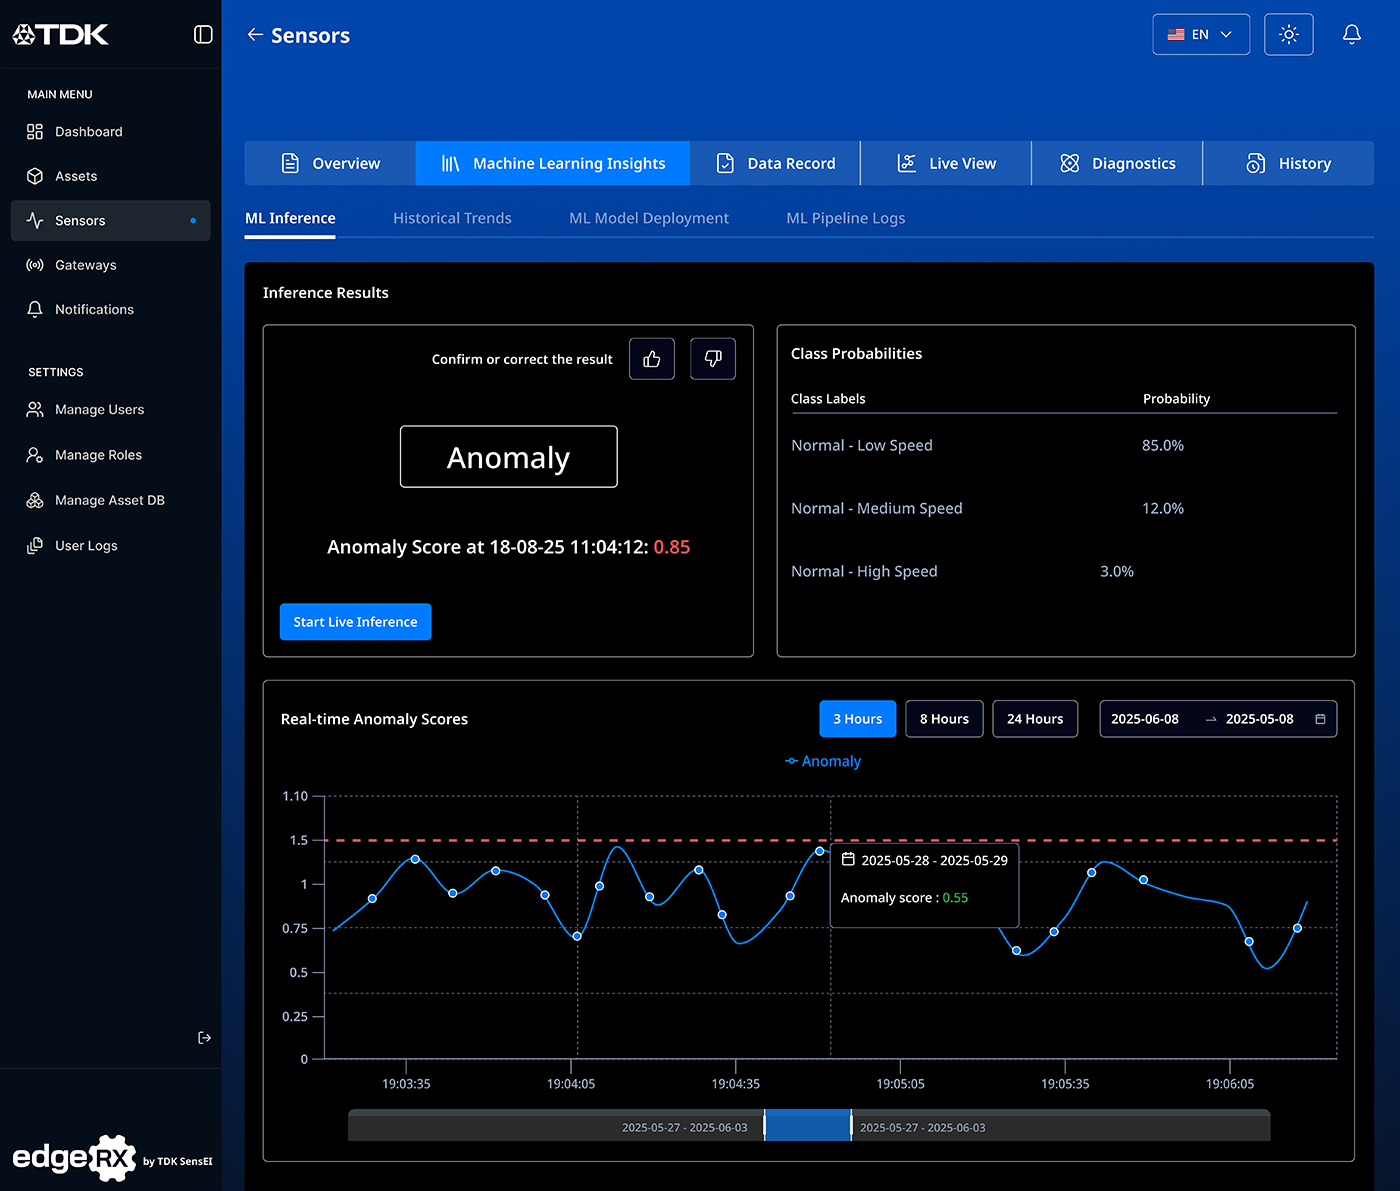The image size is (1400, 1191).
Task: Toggle the Anomaly series legend
Action: point(823,761)
